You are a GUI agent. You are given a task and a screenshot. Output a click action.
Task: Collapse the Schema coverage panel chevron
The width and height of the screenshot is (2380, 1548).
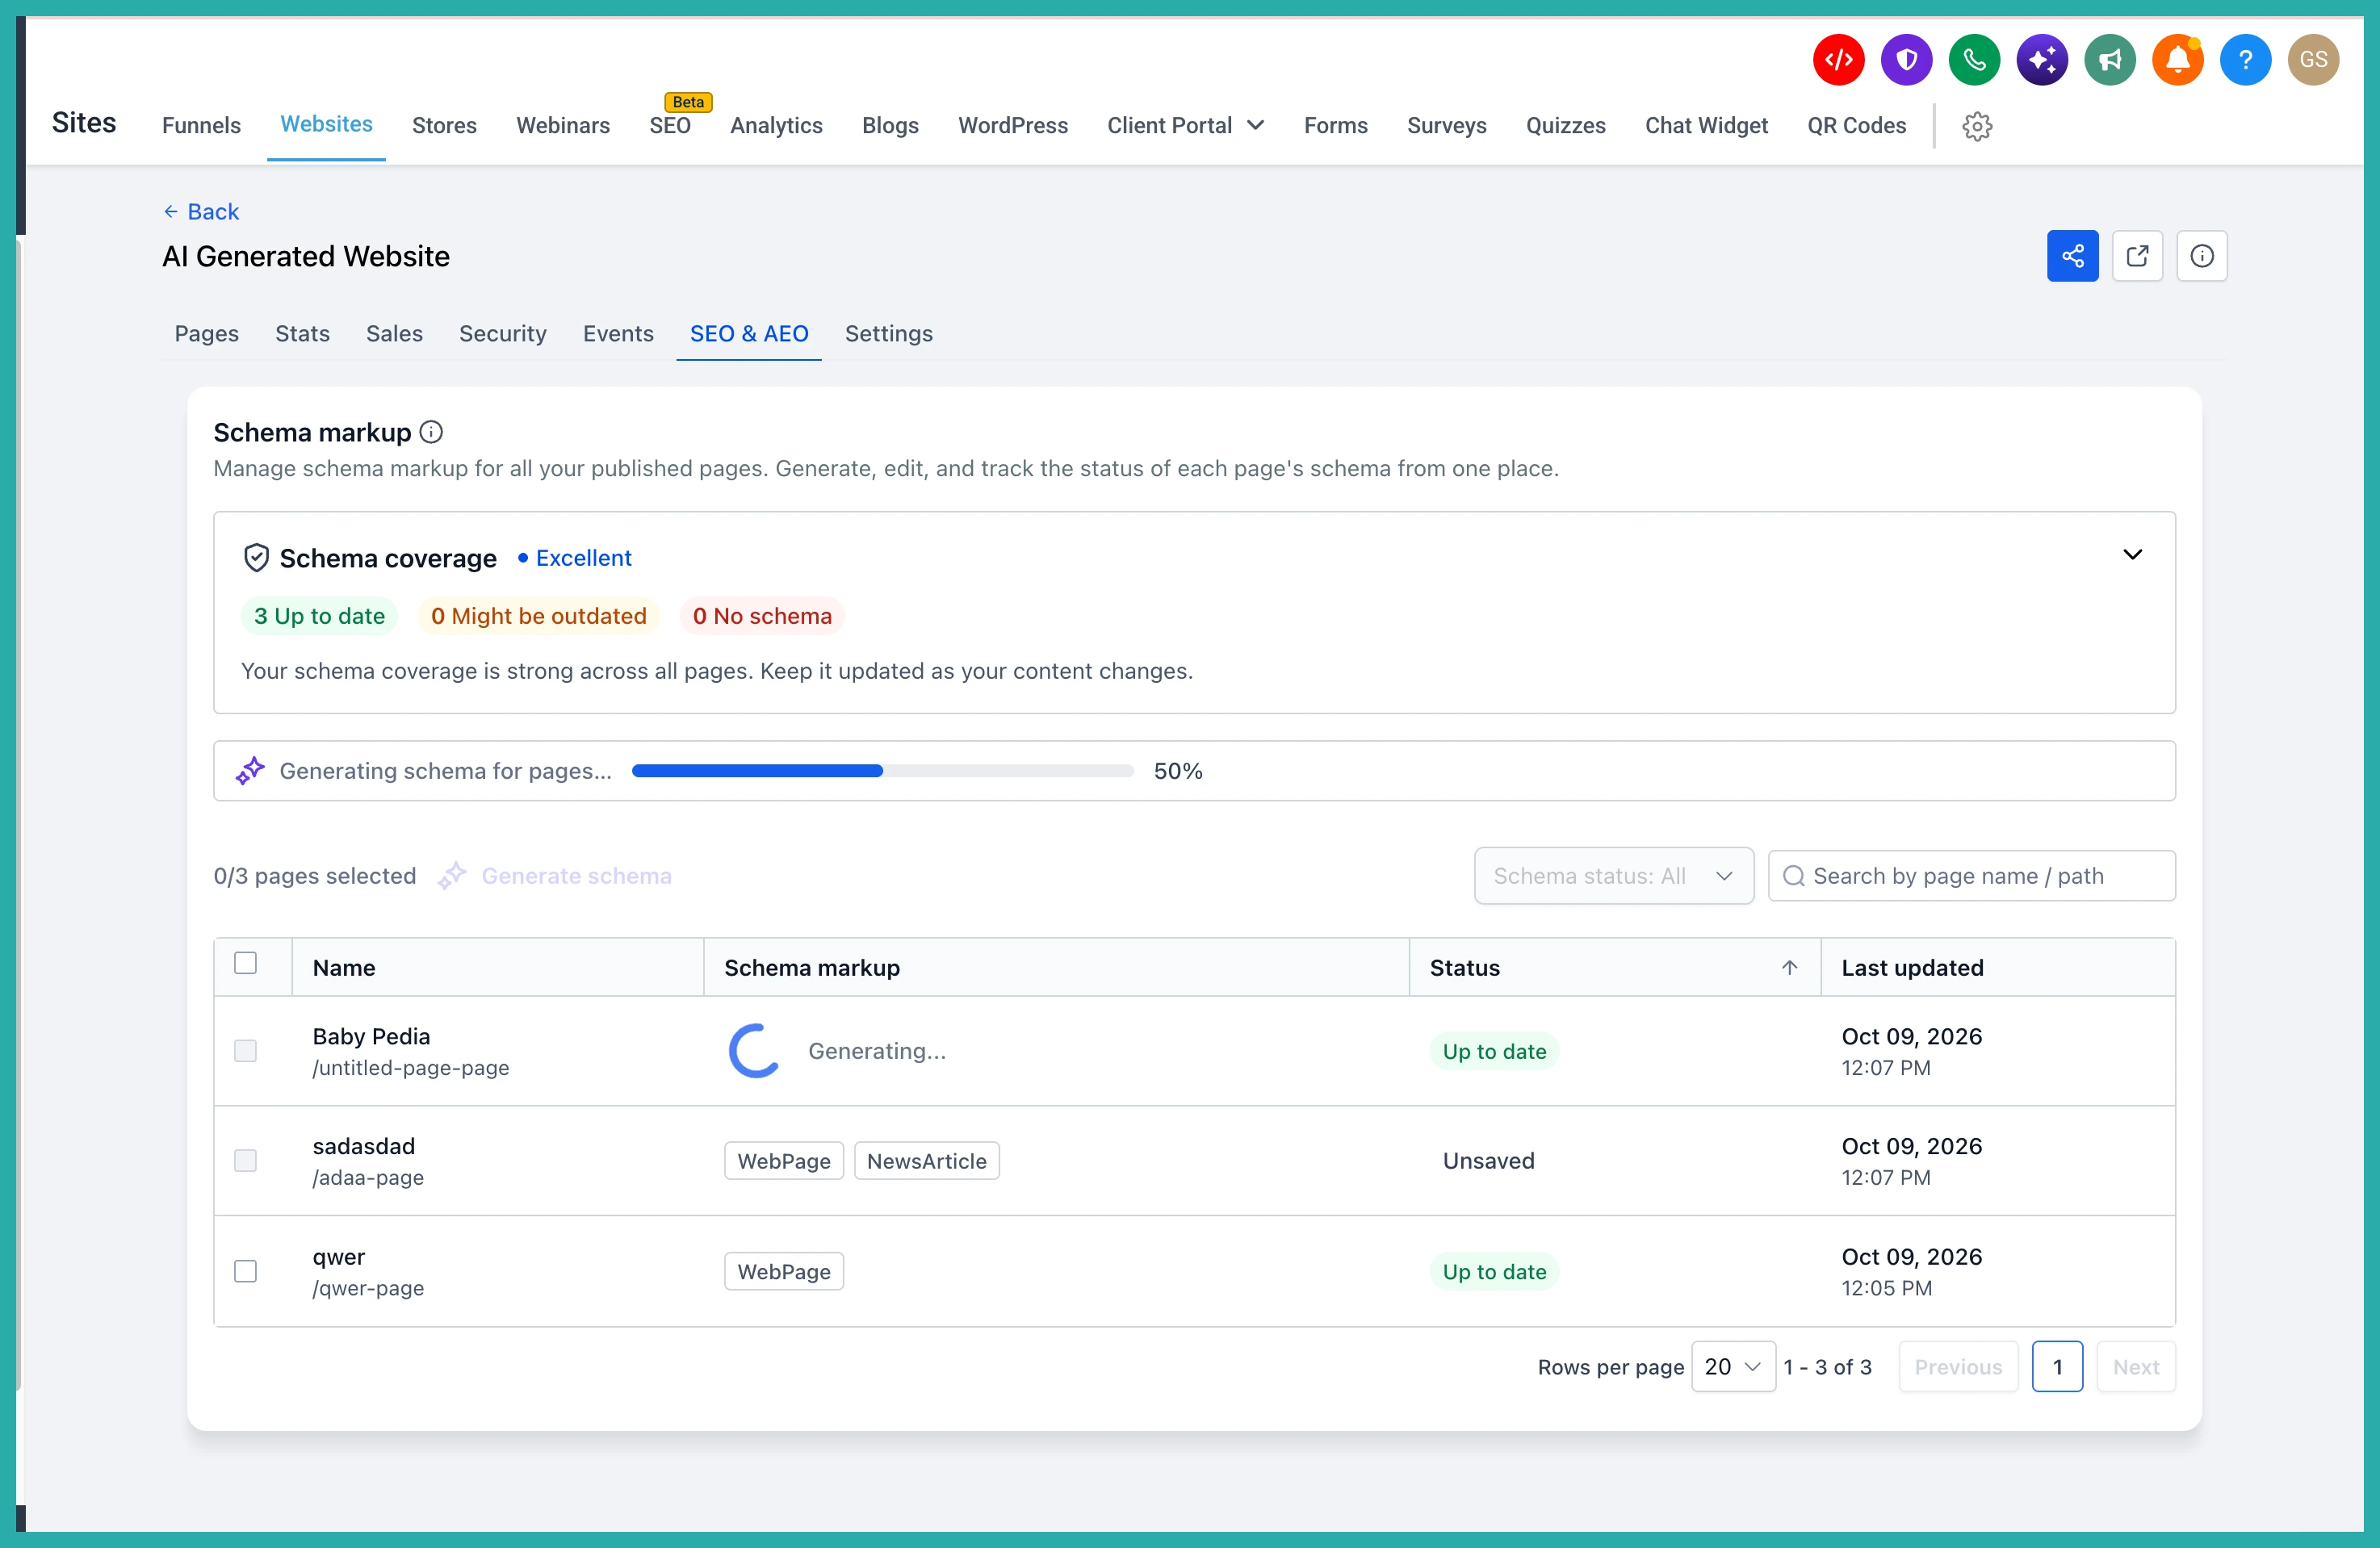2132,555
